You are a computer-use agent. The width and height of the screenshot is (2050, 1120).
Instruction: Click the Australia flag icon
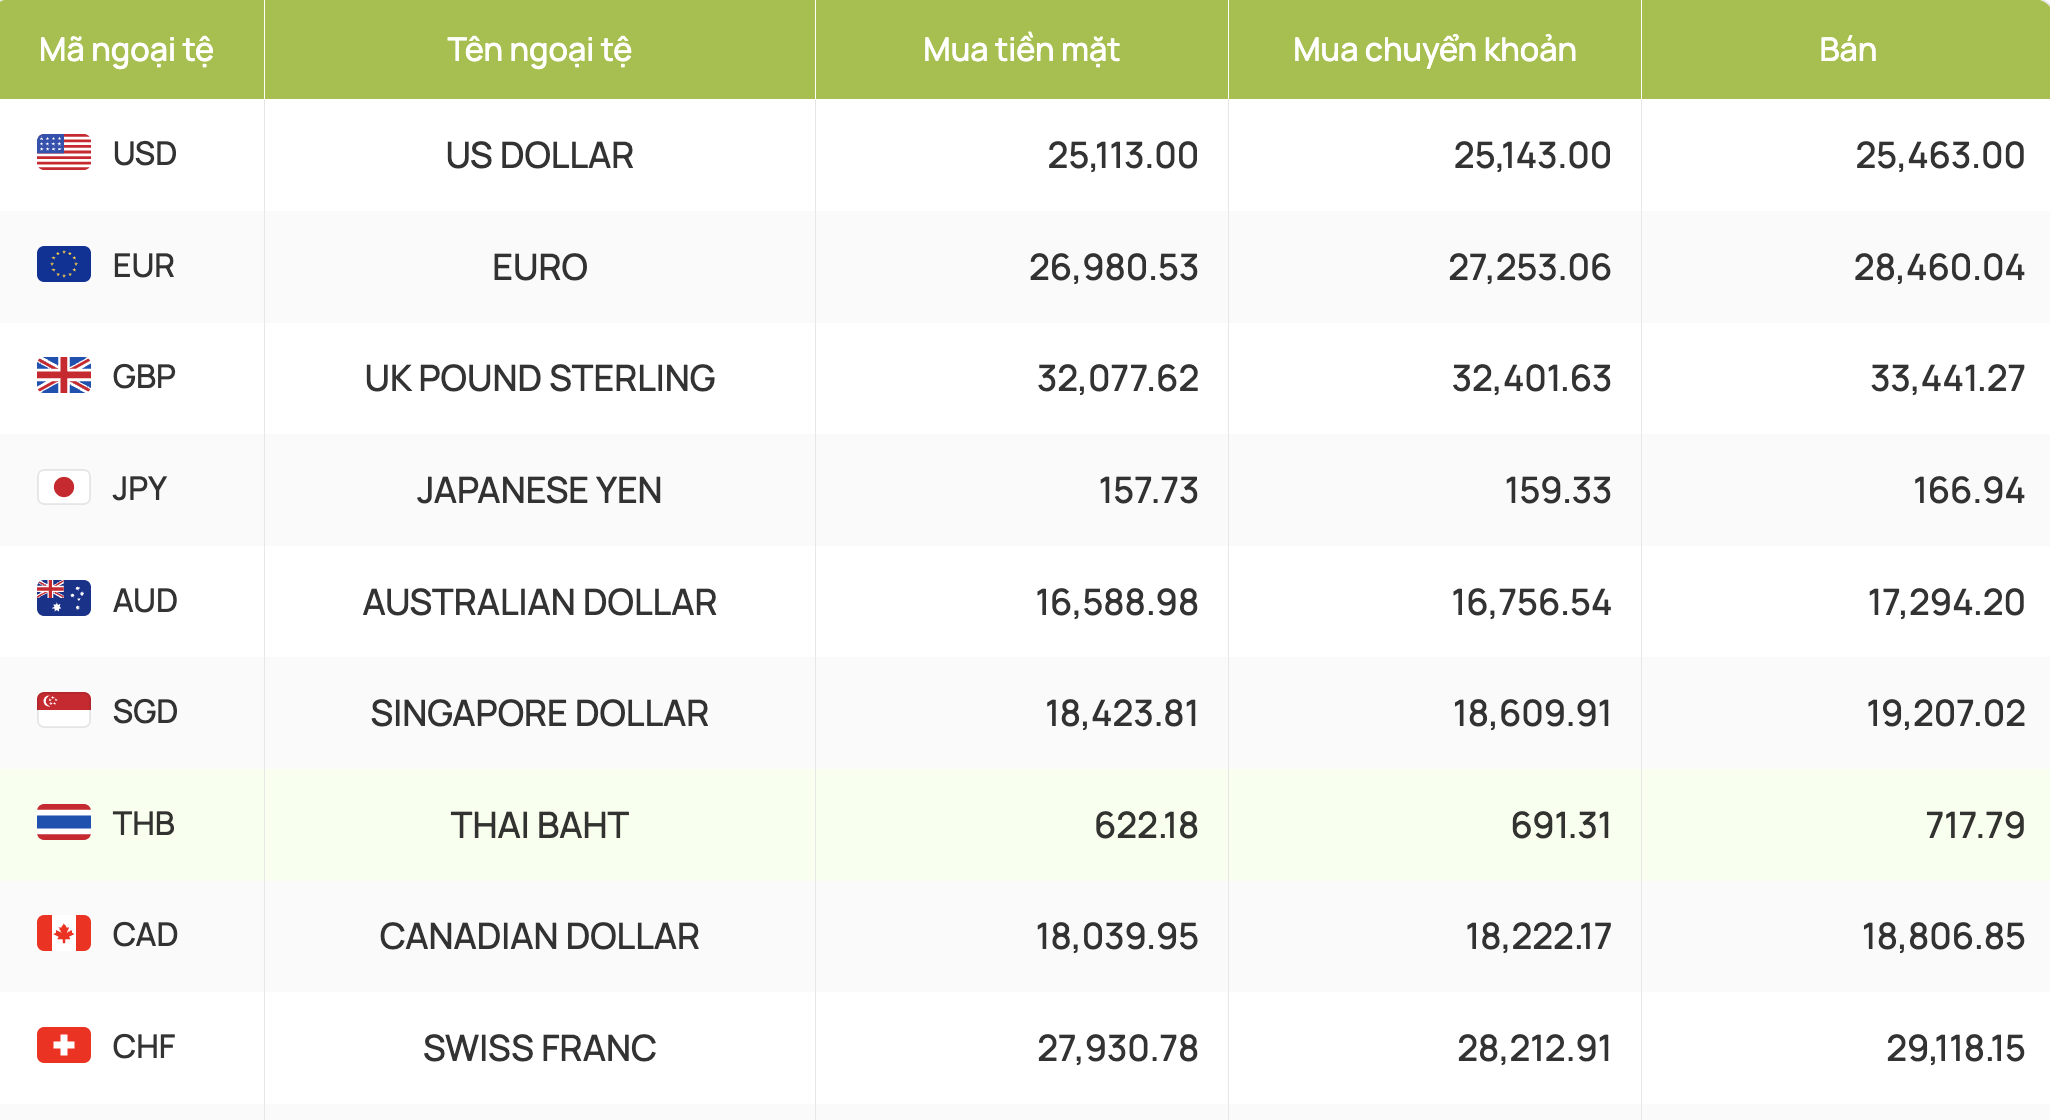click(64, 599)
